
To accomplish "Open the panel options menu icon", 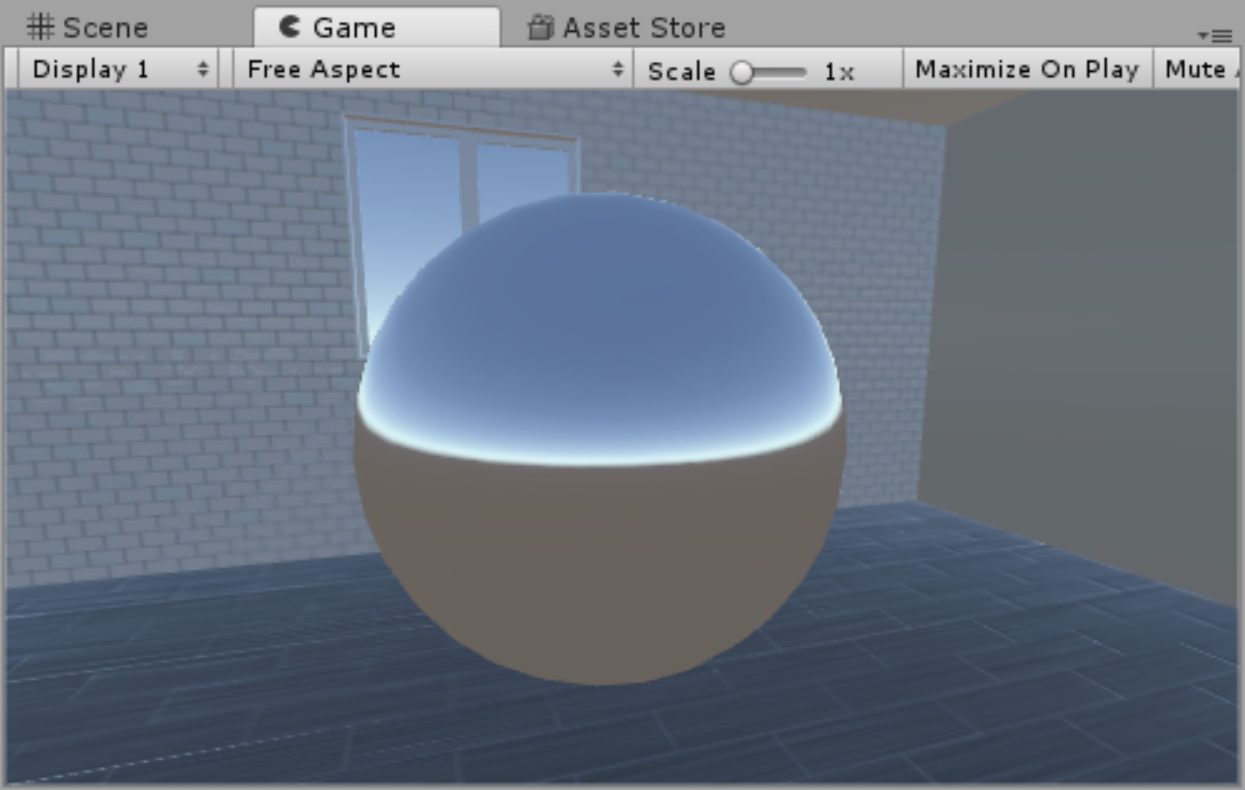I will tap(1215, 35).
